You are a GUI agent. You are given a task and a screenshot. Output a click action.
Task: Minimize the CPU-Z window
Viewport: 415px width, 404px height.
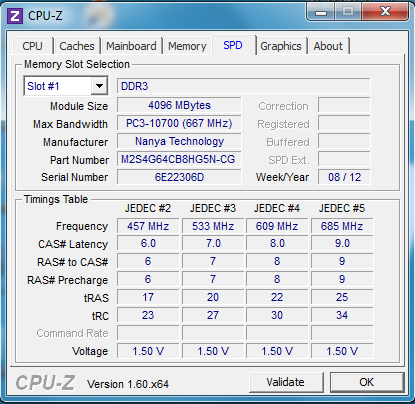click(x=321, y=12)
